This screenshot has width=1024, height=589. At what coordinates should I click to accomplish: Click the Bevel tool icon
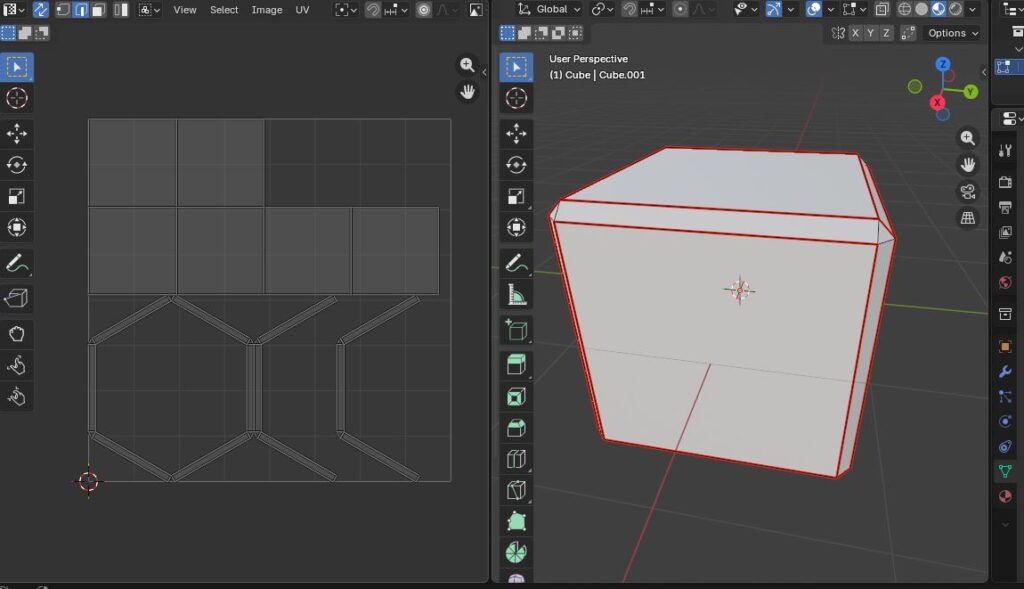click(x=516, y=428)
